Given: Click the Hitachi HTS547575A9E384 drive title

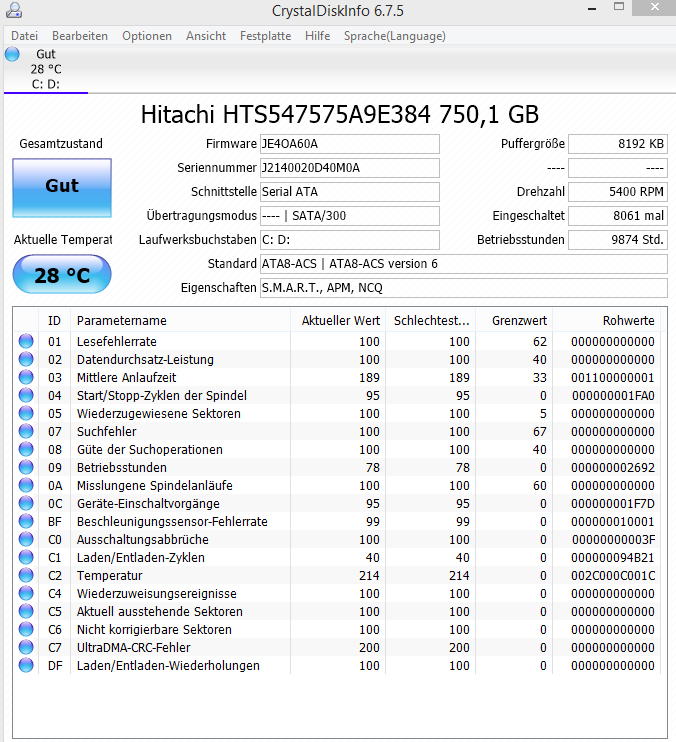Looking at the screenshot, I should click(340, 115).
